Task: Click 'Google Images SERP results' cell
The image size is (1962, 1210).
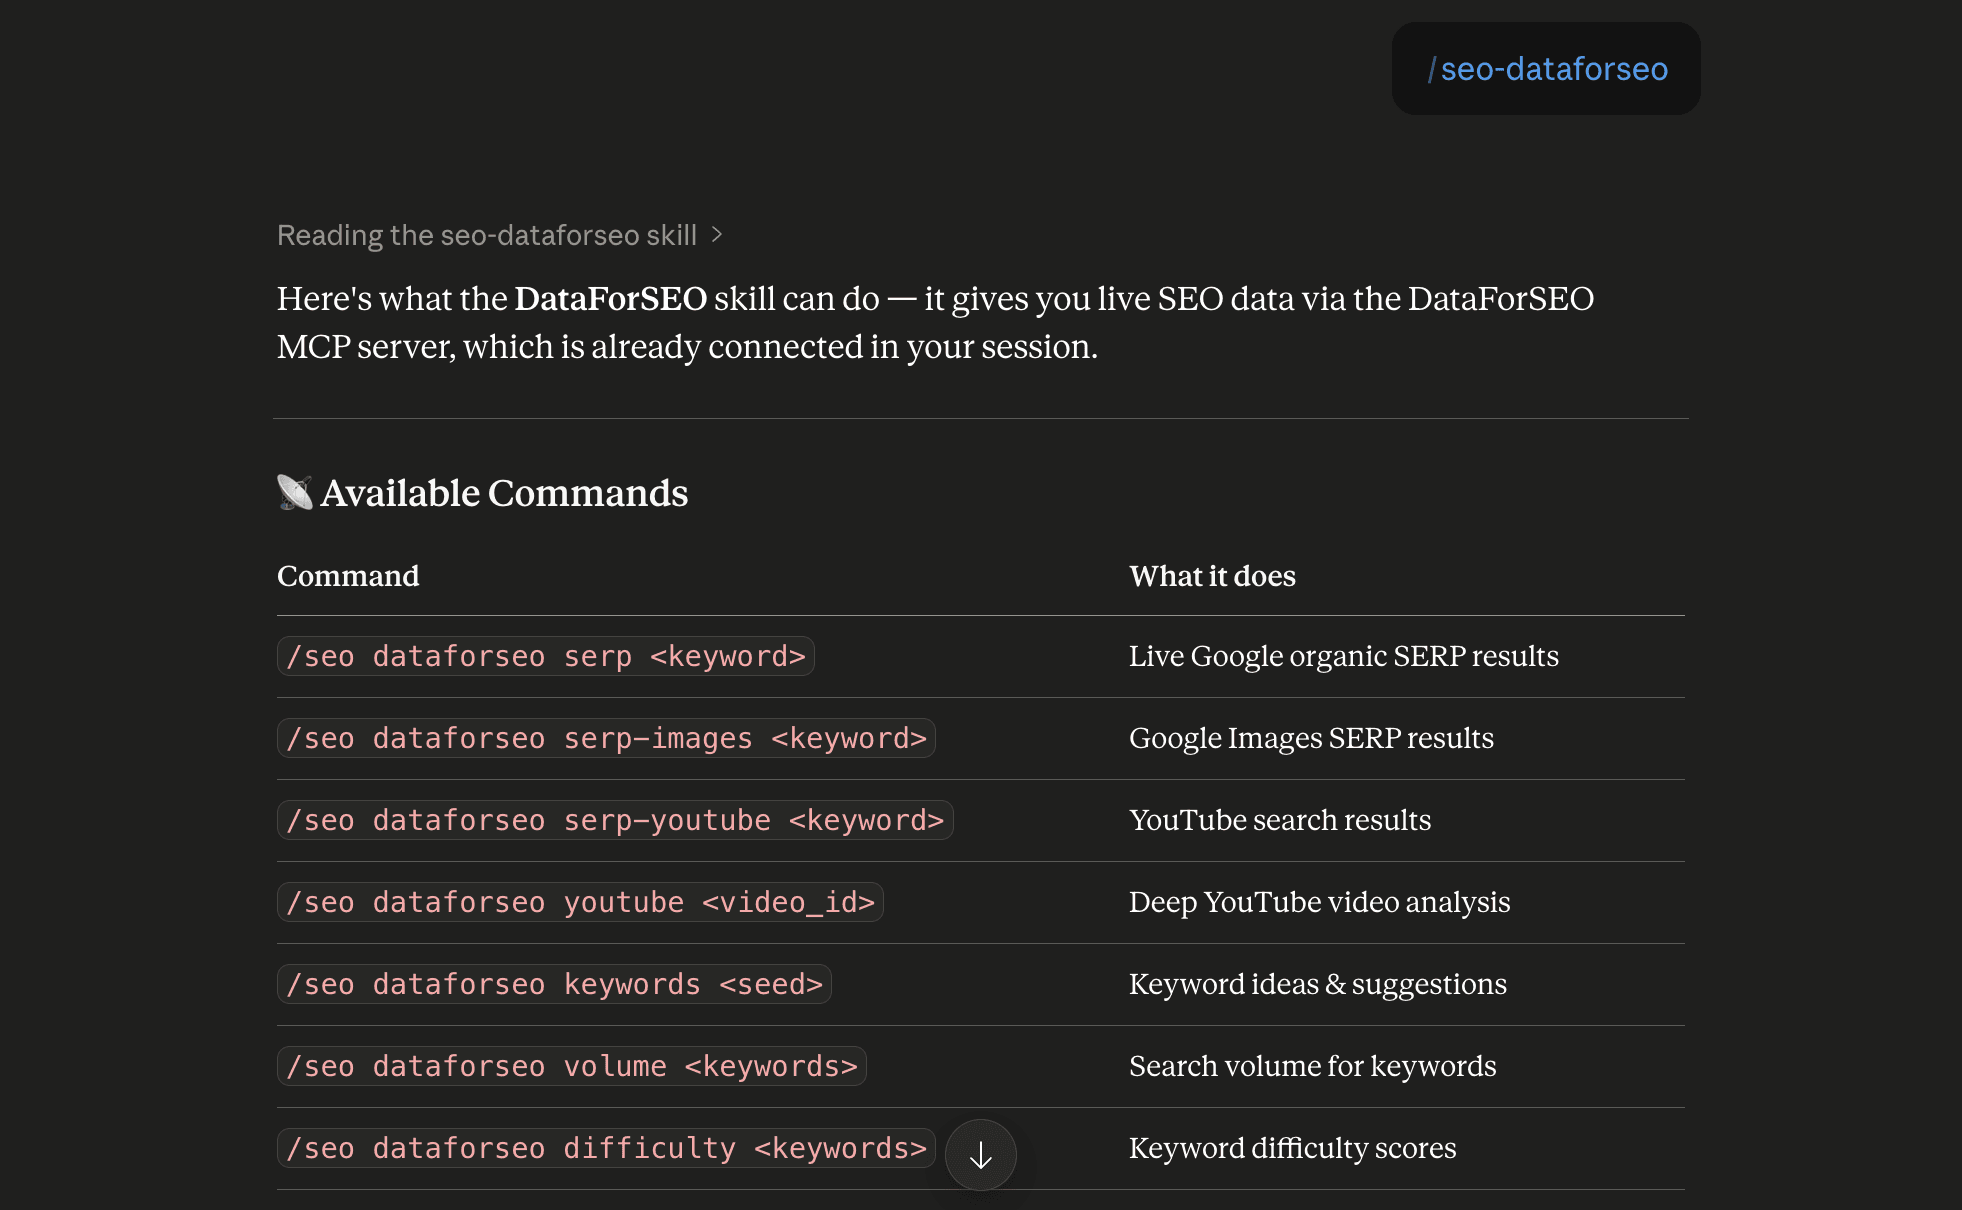Action: tap(1311, 738)
